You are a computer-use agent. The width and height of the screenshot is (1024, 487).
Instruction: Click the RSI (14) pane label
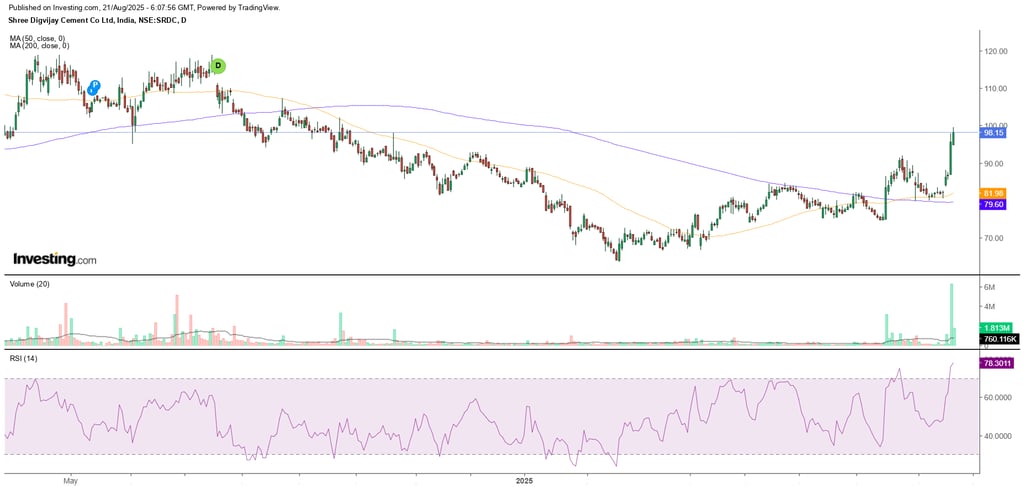(22, 357)
